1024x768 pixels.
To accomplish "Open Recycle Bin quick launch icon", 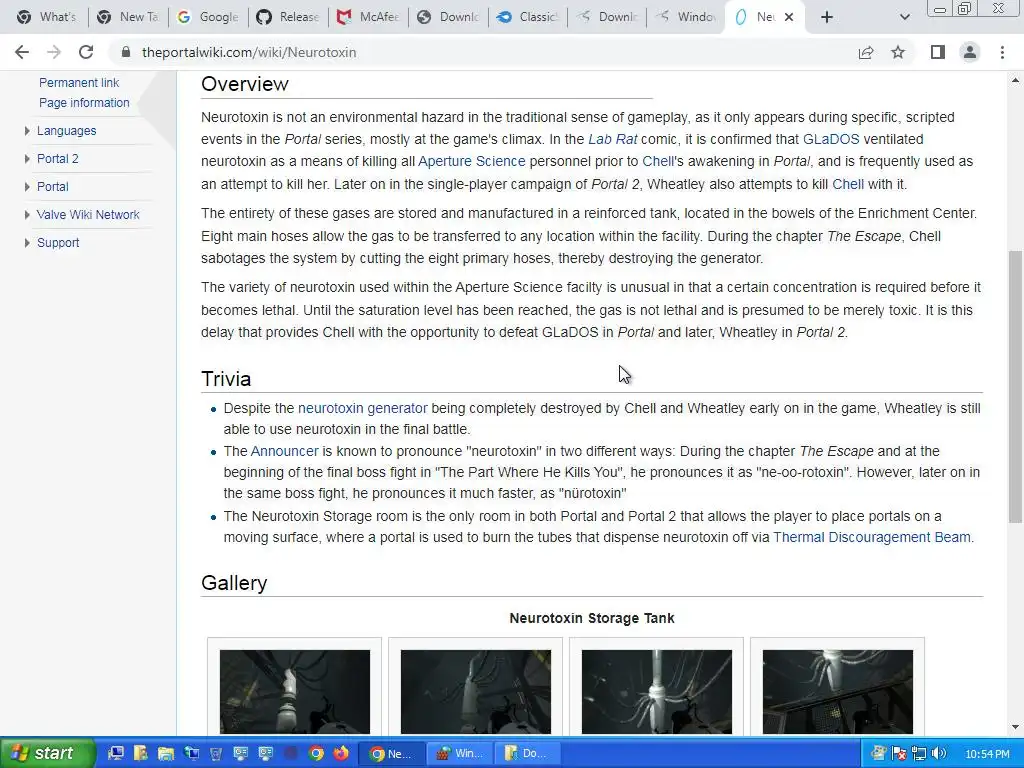I will (x=216, y=753).
